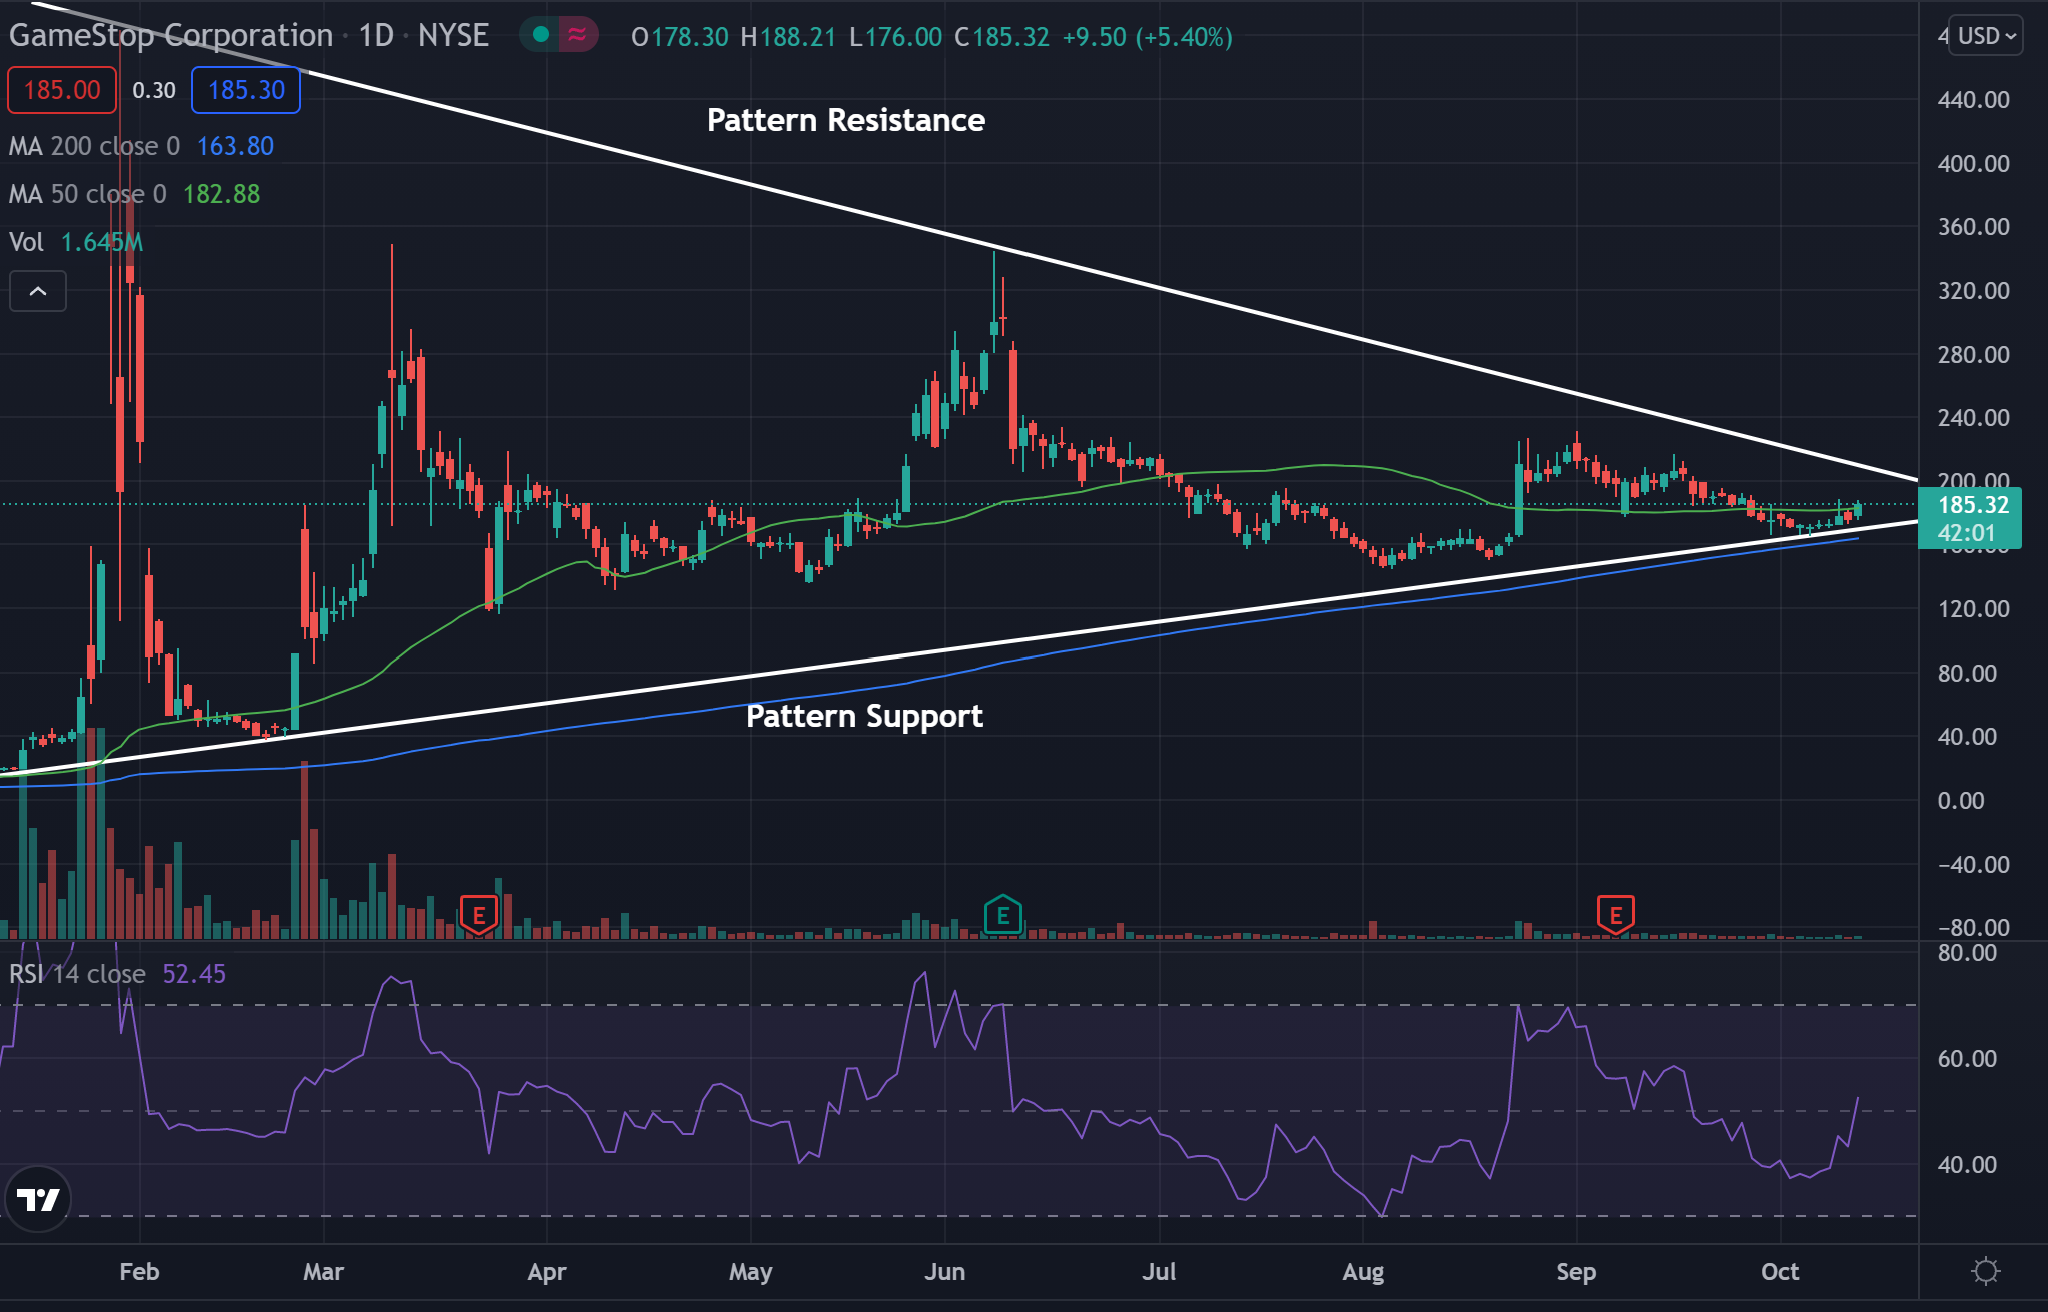
Task: Select the RSI 14 close indicator label
Action: (x=78, y=974)
